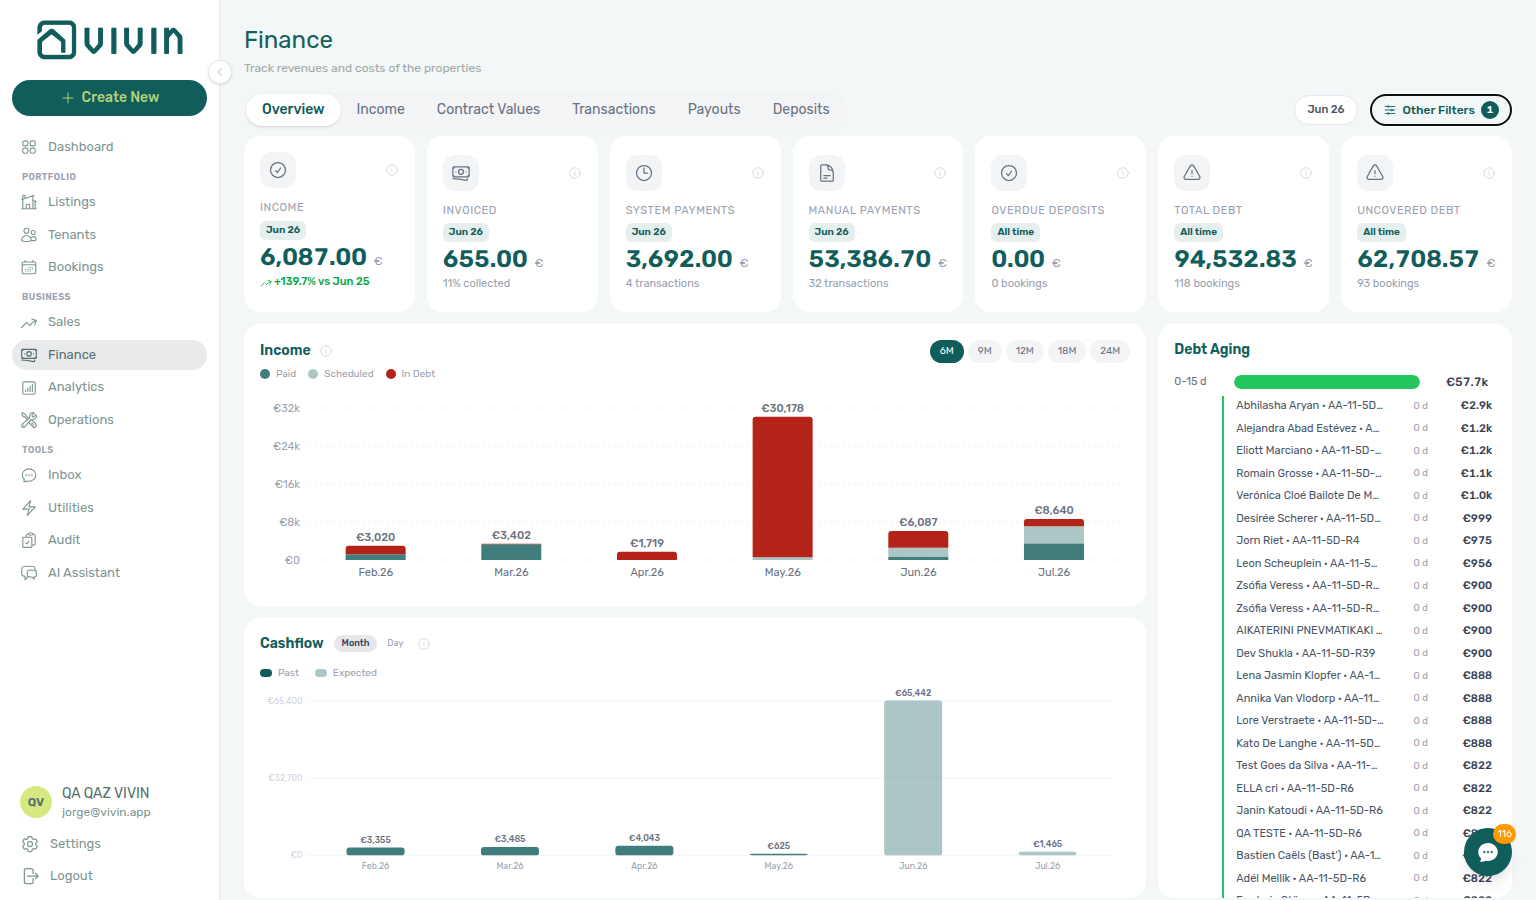Click the Feb.26 income bar
The height and width of the screenshot is (900, 1536).
(375, 553)
